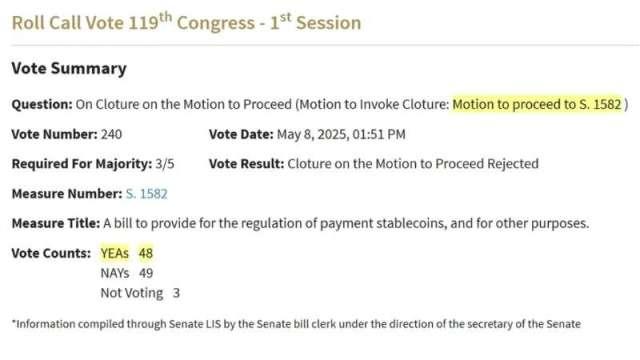This screenshot has height=360, width=640.
Task: Click the highlighted 48 yea count
Action: pos(146,253)
